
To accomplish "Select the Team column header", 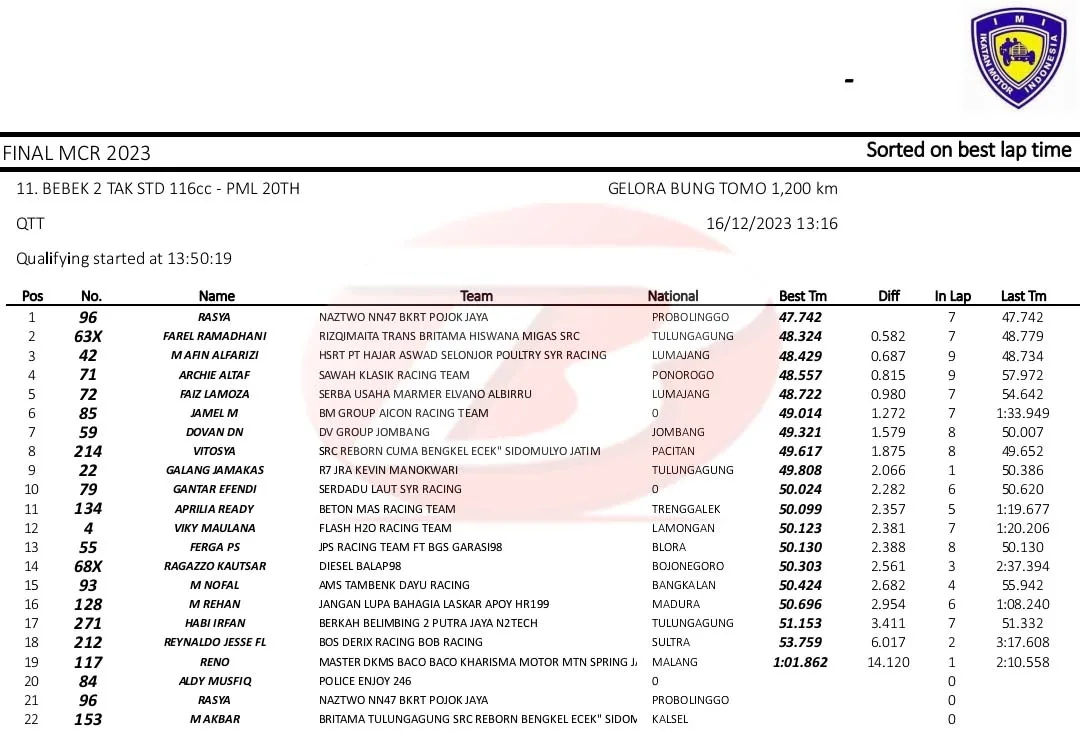I will pos(476,296).
